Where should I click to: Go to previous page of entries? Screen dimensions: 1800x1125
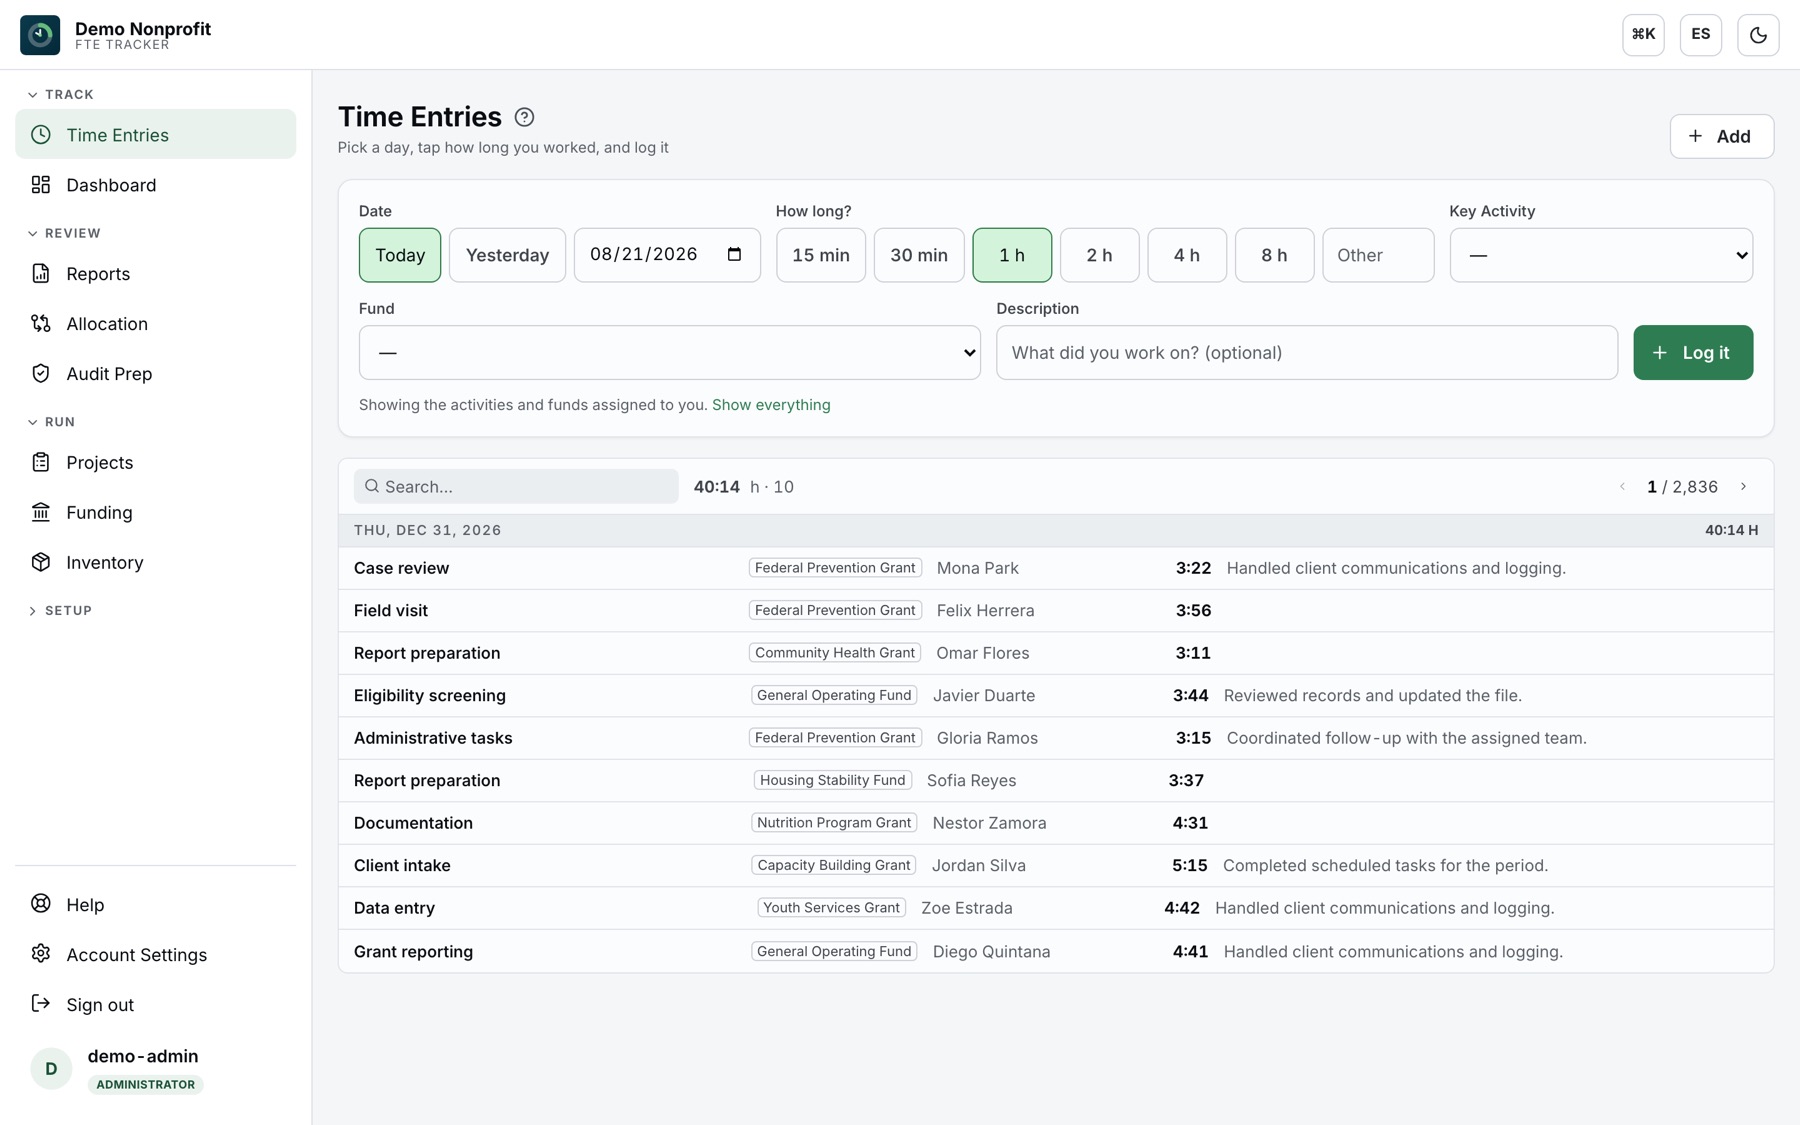1622,487
